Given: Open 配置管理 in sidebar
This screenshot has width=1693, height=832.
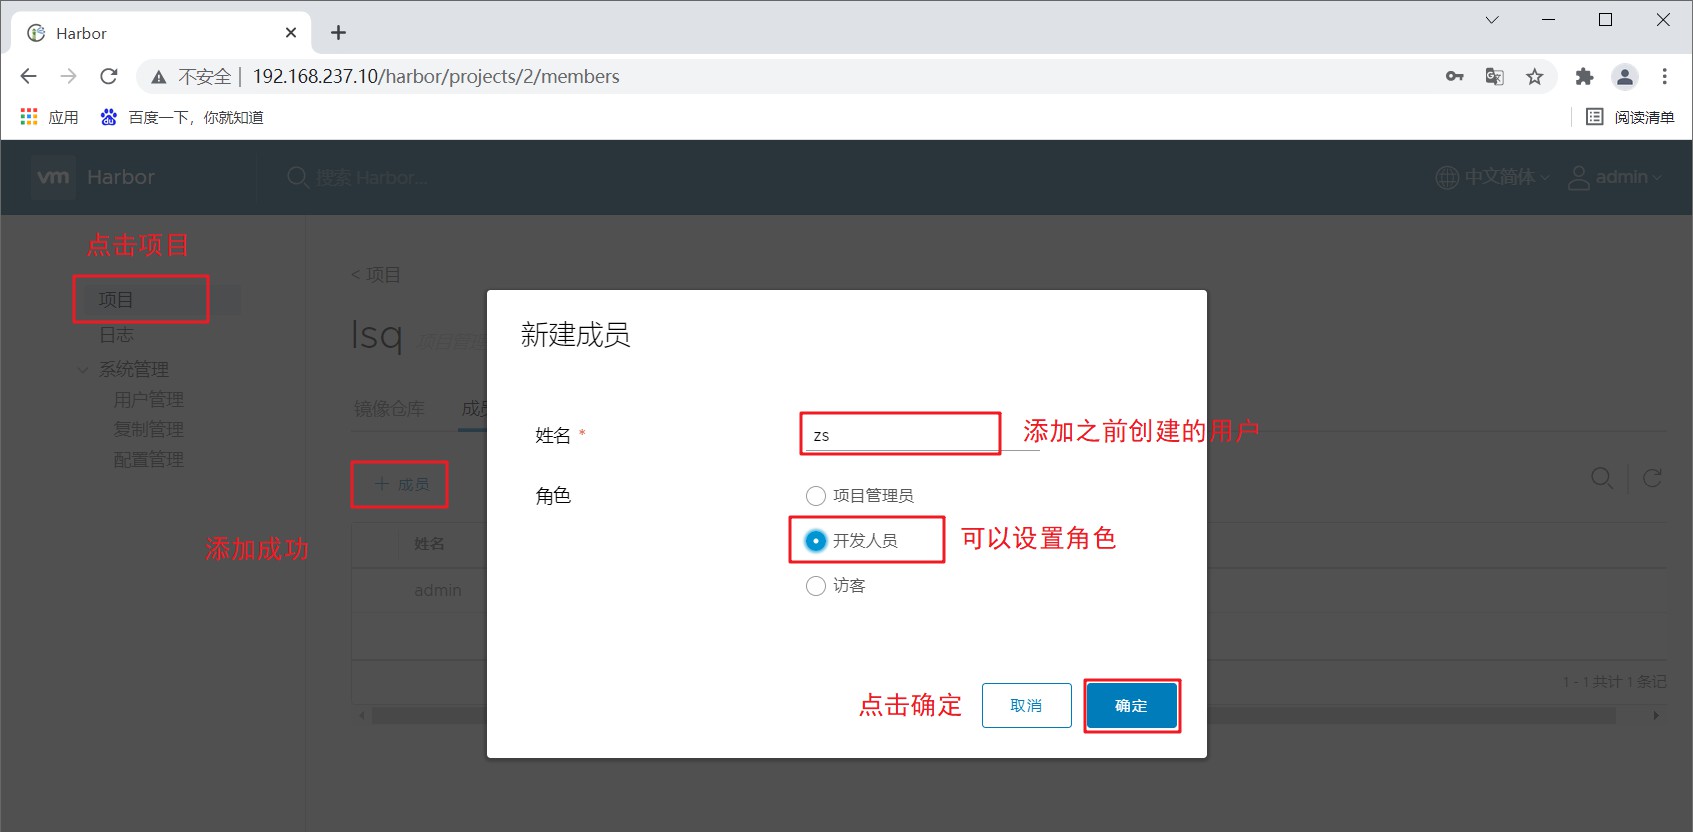Looking at the screenshot, I should coord(148,459).
